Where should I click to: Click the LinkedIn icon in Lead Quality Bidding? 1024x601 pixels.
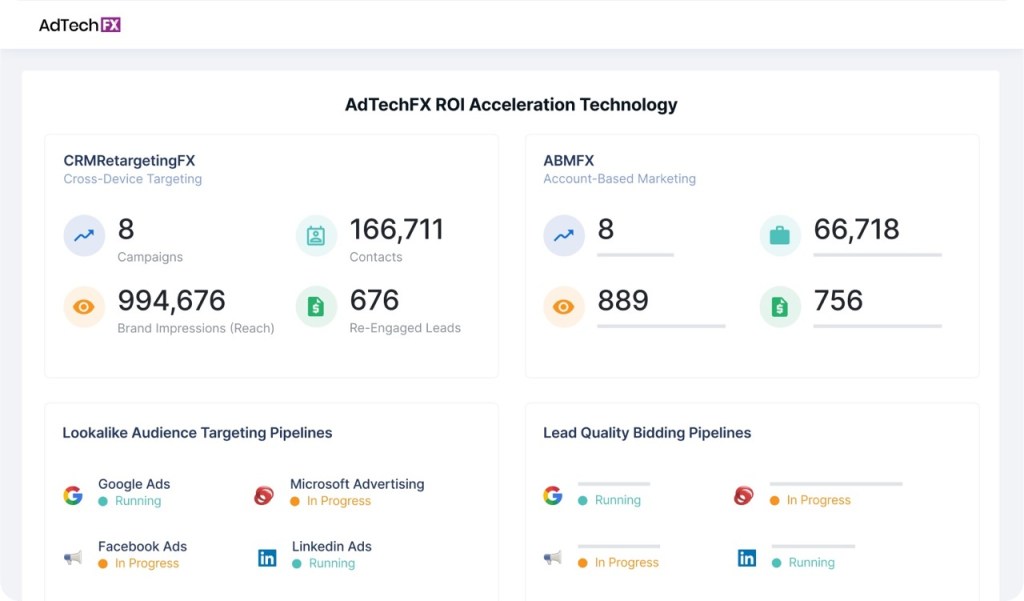[x=747, y=558]
